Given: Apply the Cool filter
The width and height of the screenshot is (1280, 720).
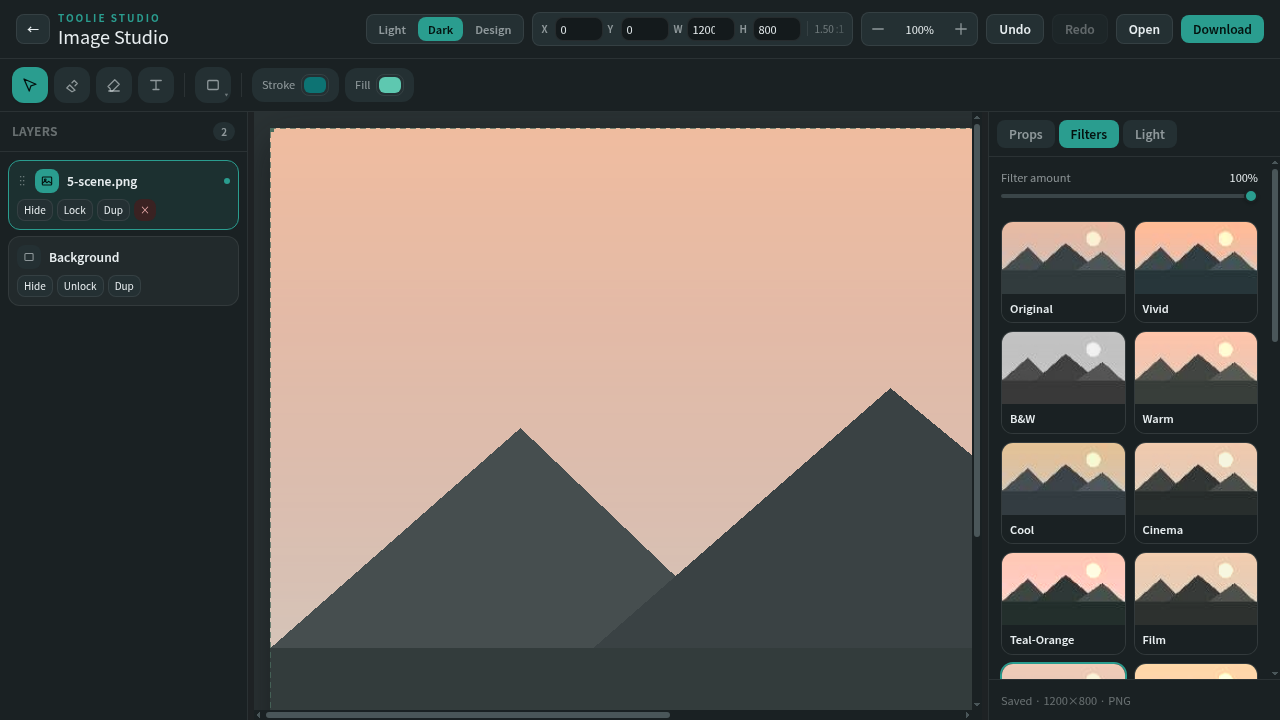Looking at the screenshot, I should click(x=1063, y=493).
